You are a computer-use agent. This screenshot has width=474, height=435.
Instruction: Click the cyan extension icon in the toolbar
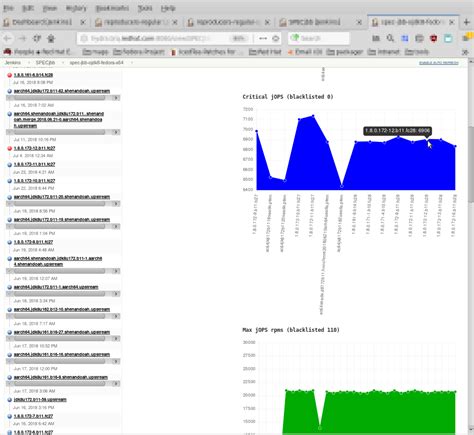(x=448, y=38)
